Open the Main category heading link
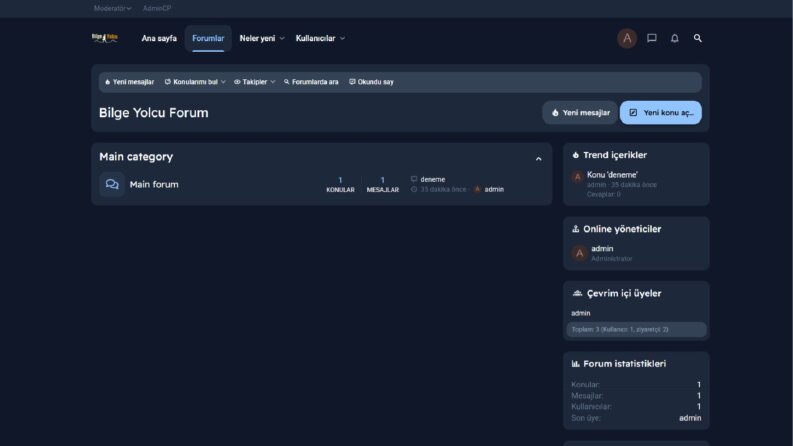The width and height of the screenshot is (793, 446). pos(136,157)
